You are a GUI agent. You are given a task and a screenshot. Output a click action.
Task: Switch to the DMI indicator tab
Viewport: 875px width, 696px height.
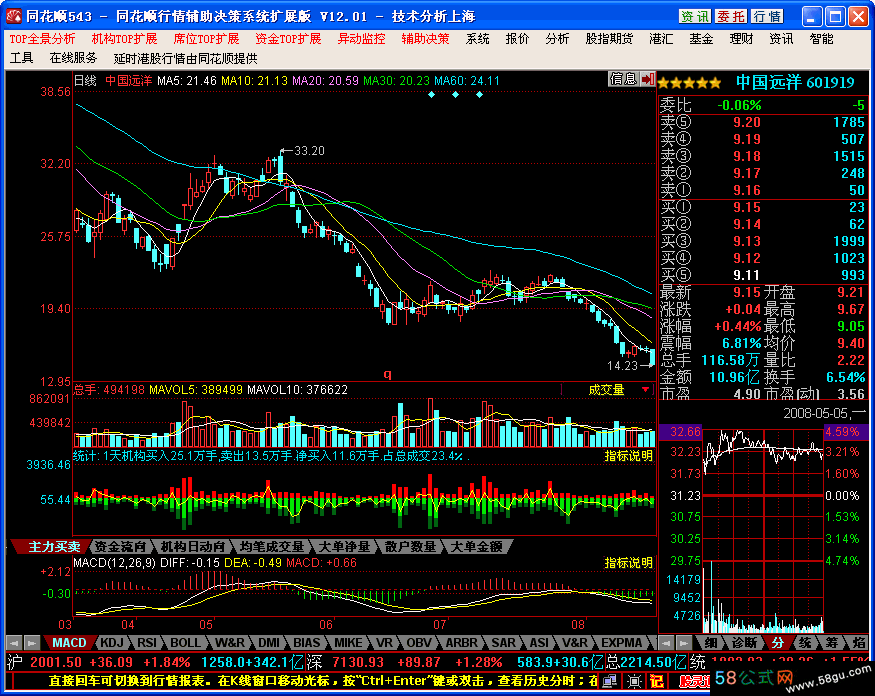click(x=268, y=643)
